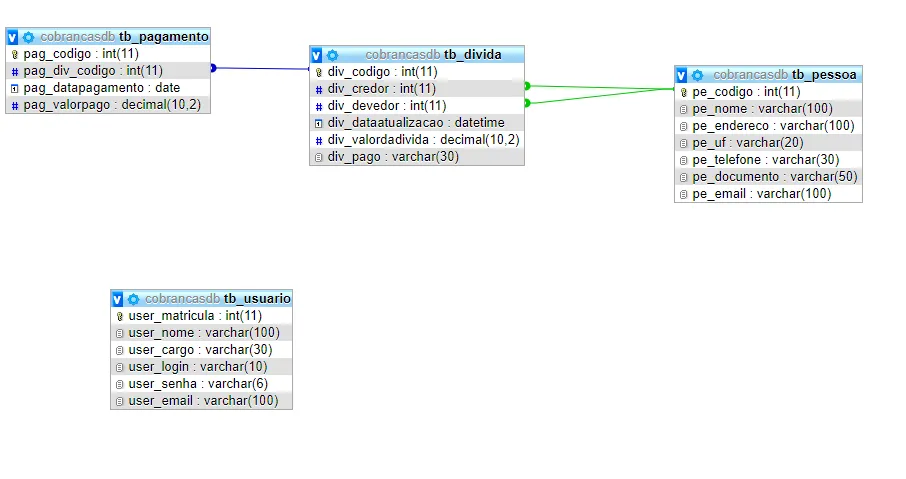Toggle tb_pessoa column list visibility
The image size is (906, 479).
(682, 75)
